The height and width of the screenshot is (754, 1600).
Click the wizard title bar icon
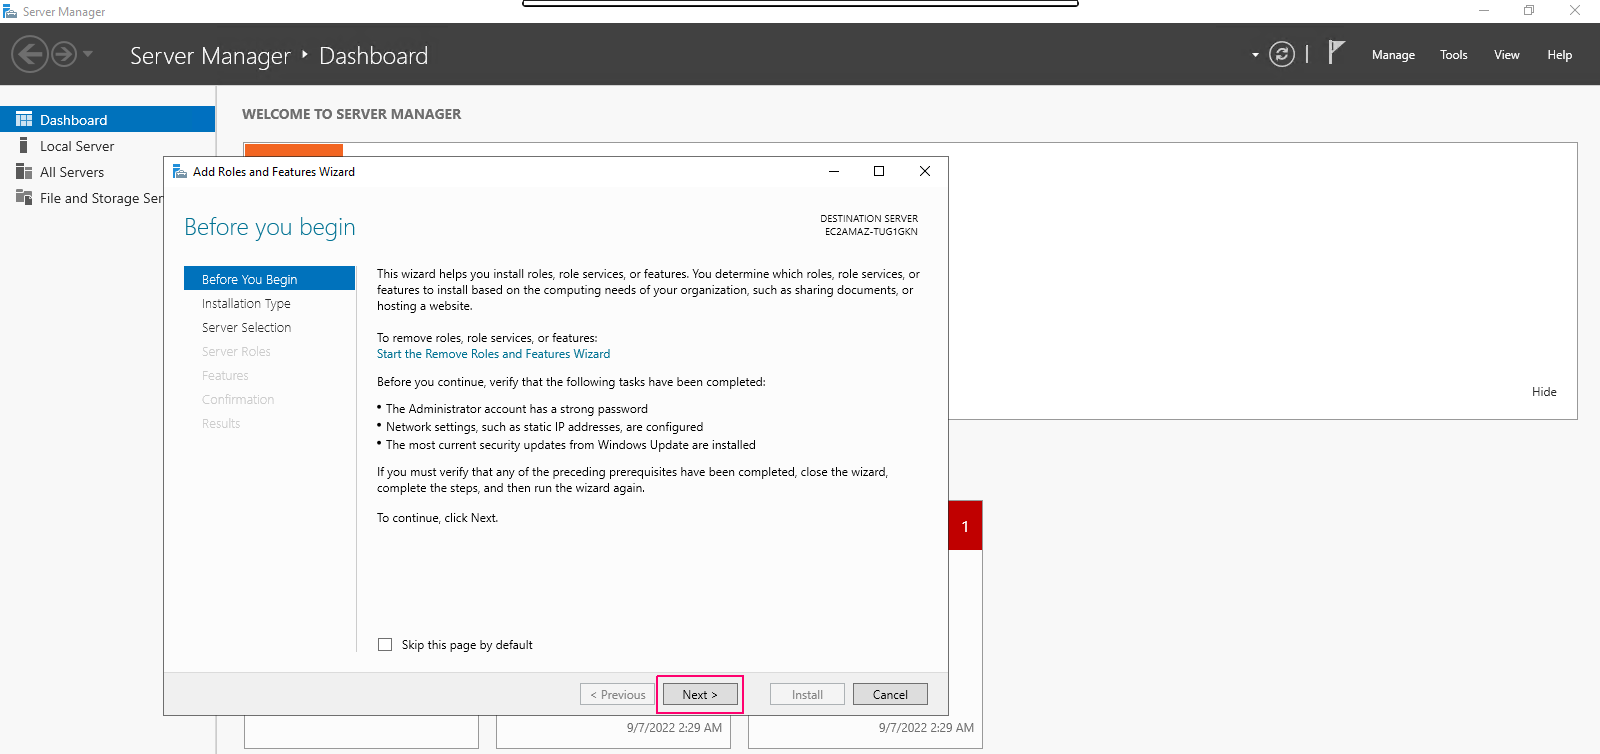(x=180, y=172)
